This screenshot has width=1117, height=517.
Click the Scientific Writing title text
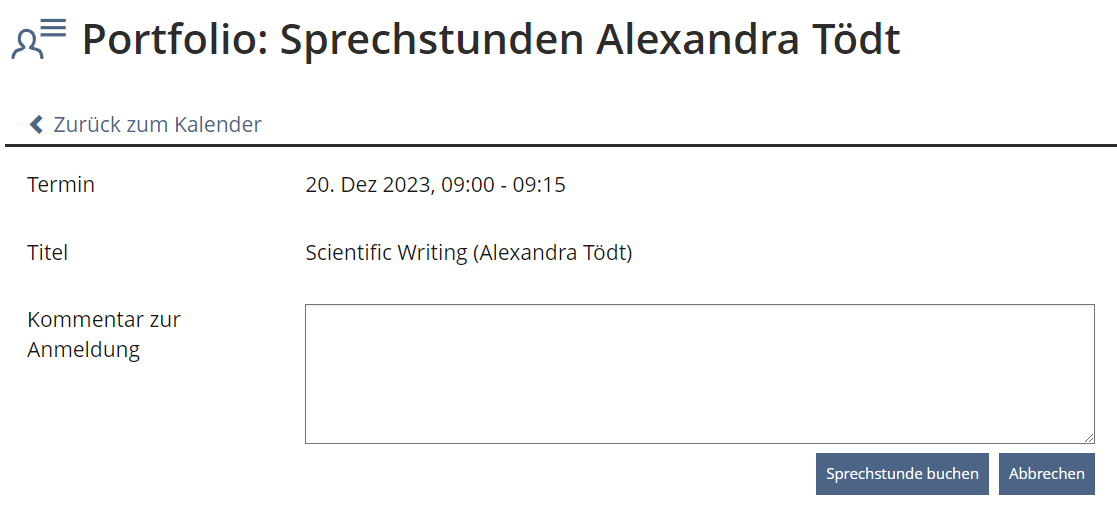point(386,252)
